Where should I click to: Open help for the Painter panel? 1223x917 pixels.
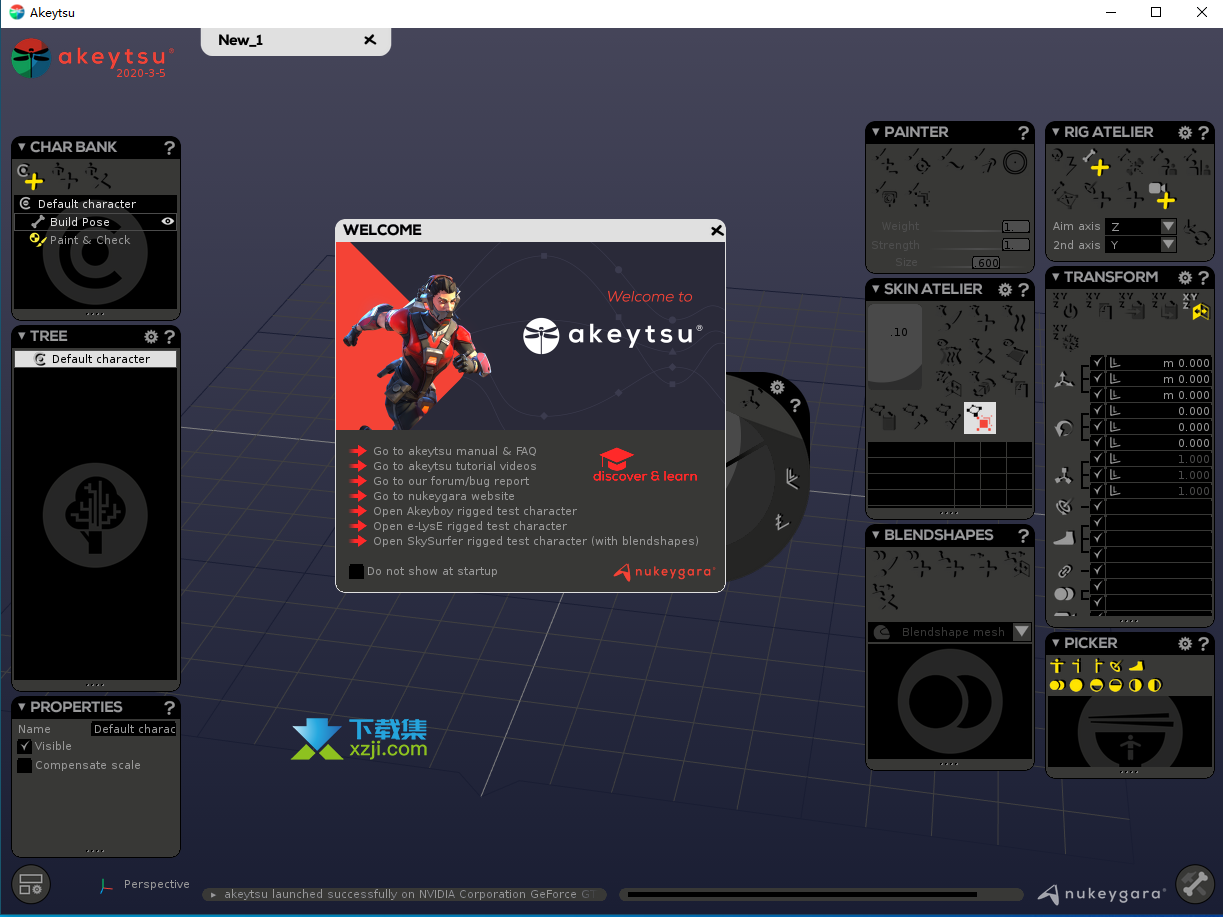click(x=1023, y=132)
